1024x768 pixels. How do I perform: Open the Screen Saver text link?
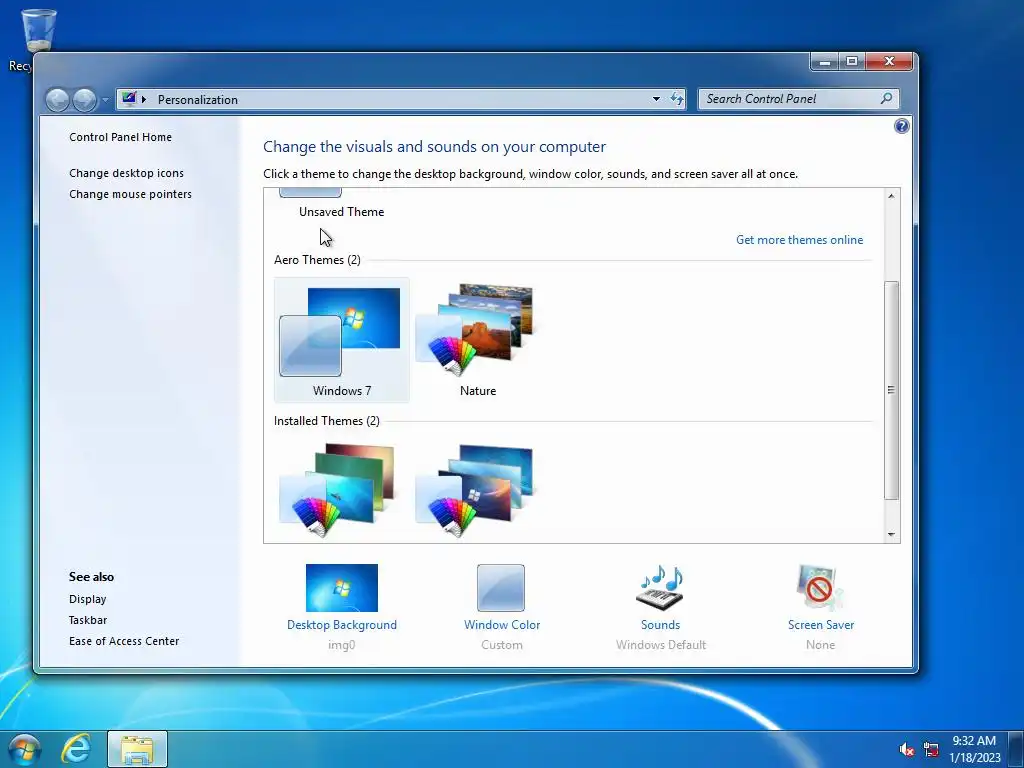[x=821, y=625]
